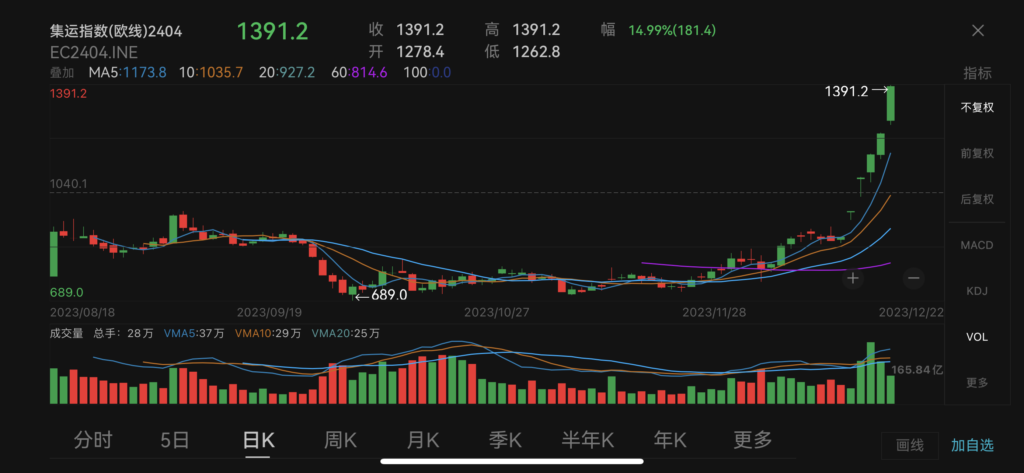Image resolution: width=1024 pixels, height=473 pixels.
Task: Select the 年K yearly candlestick tab
Action: tap(670, 440)
